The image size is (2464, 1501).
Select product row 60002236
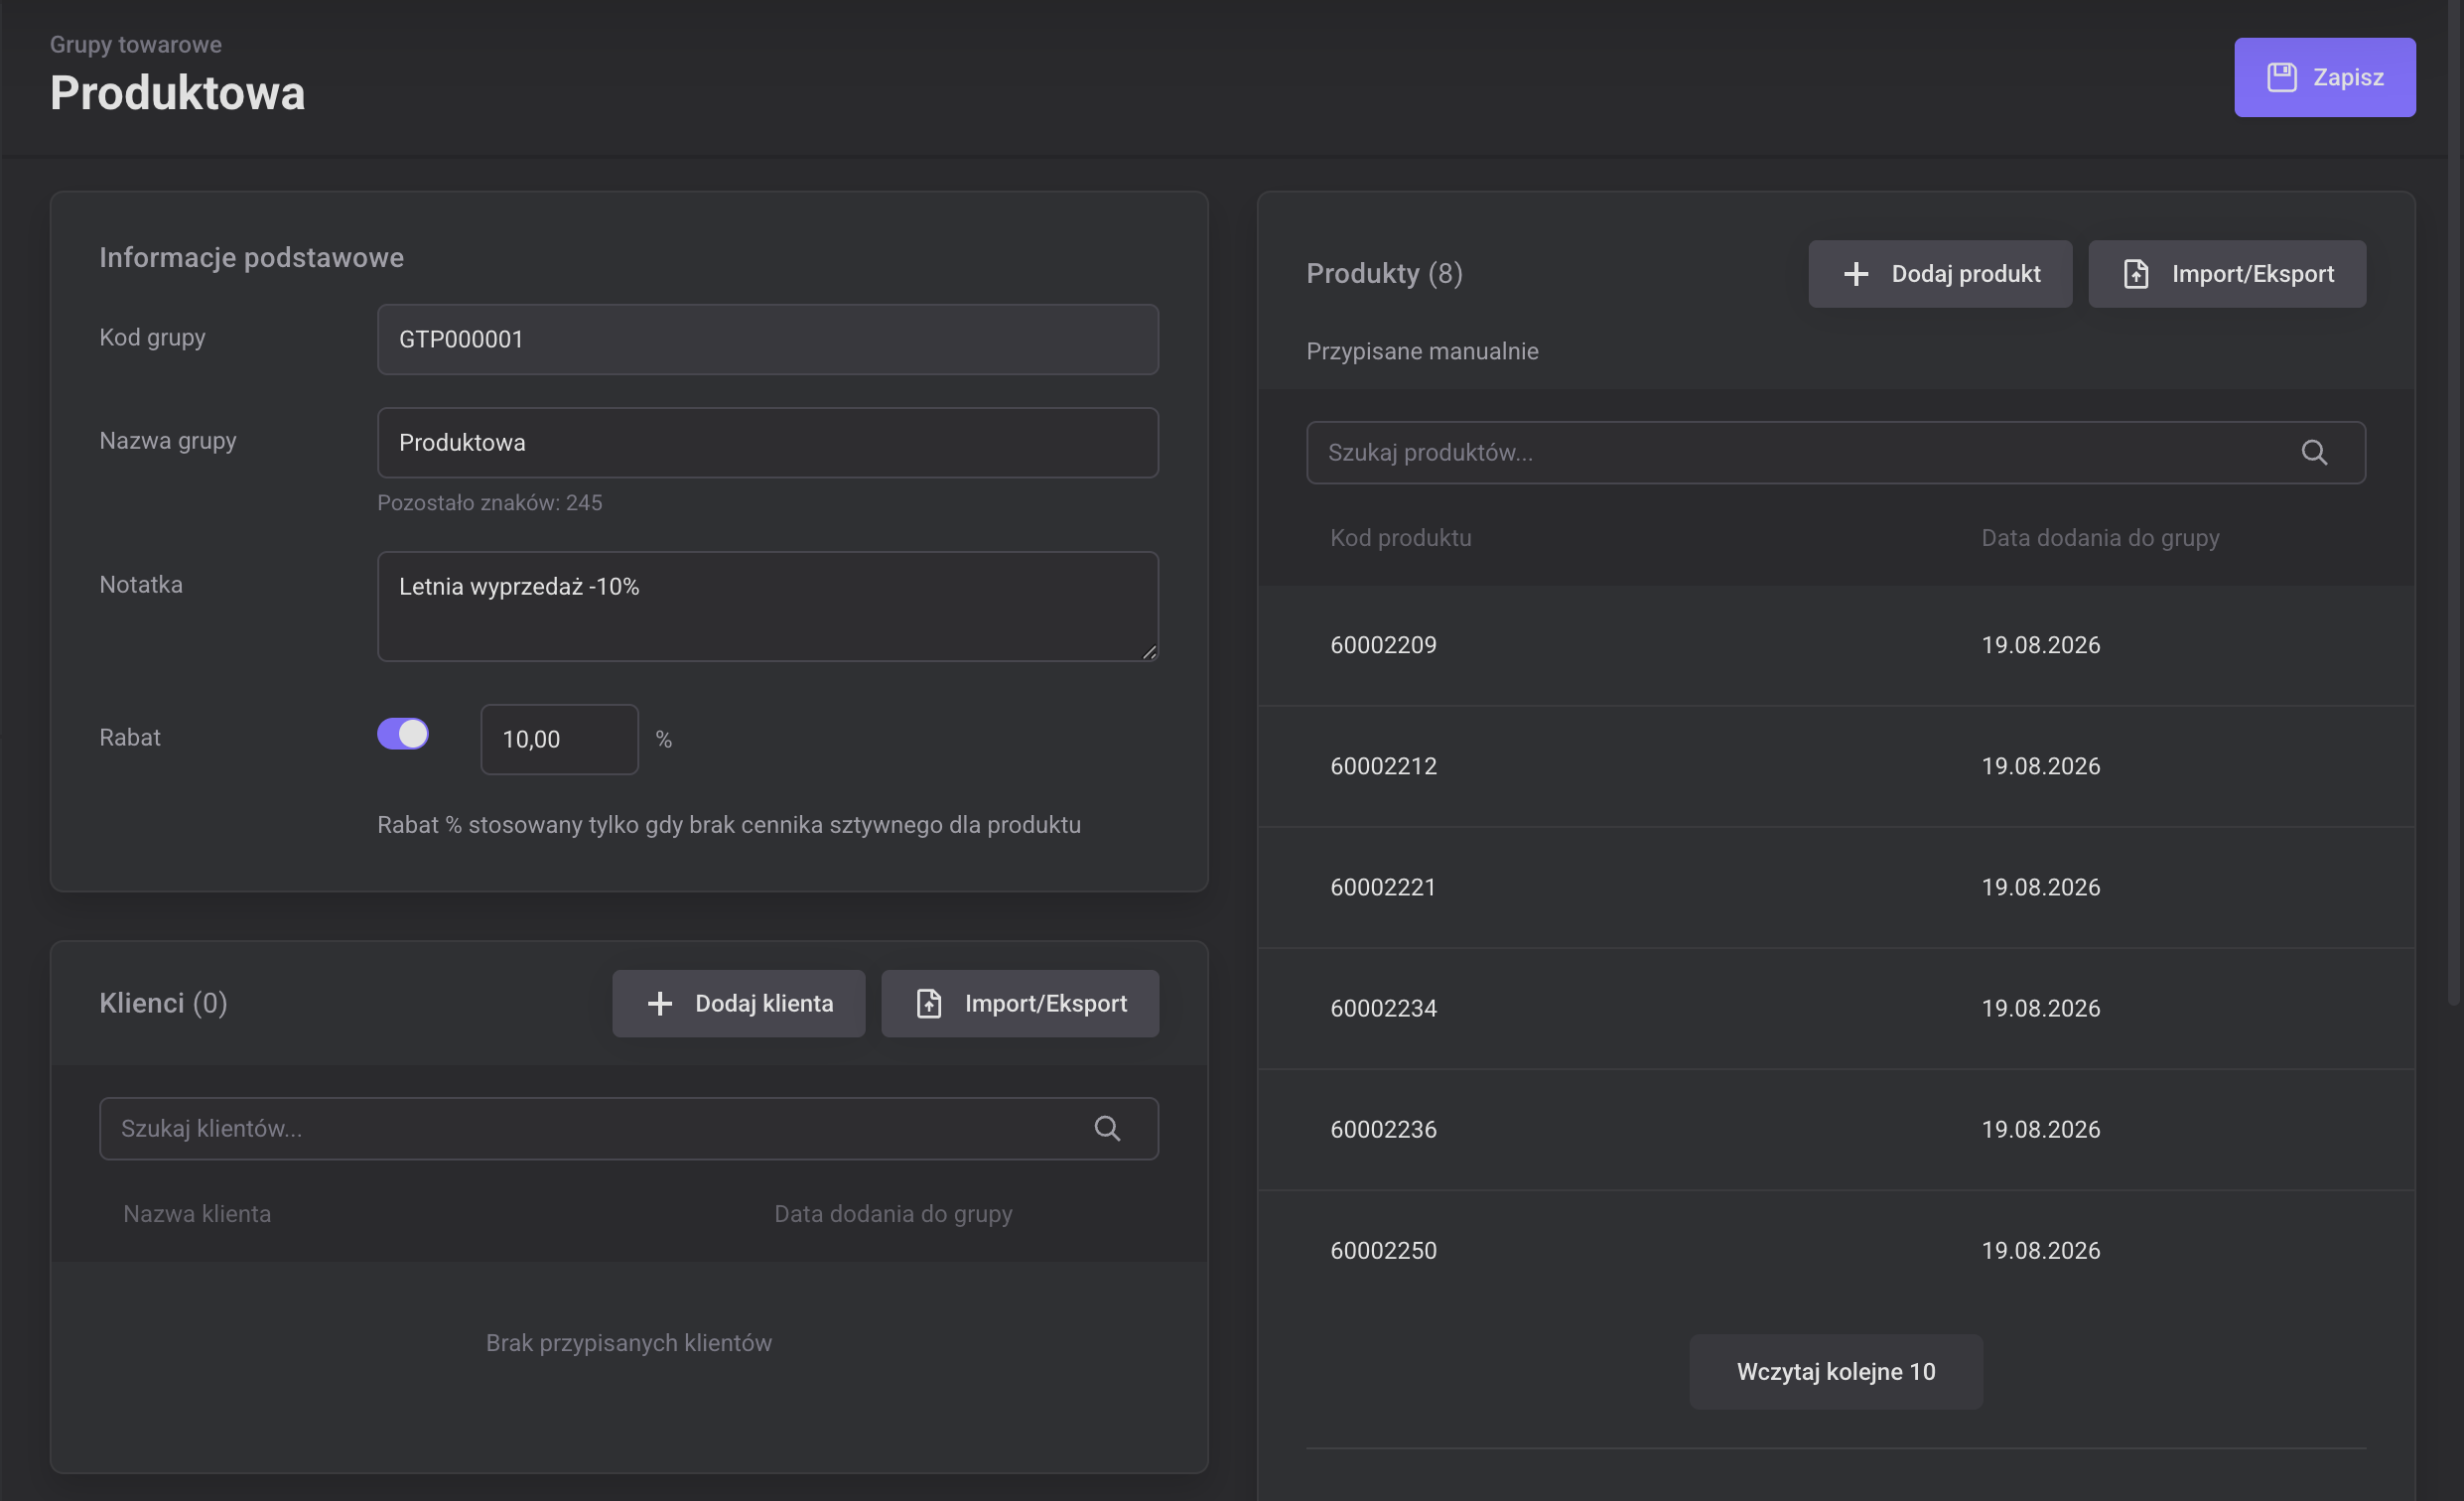[1835, 1129]
